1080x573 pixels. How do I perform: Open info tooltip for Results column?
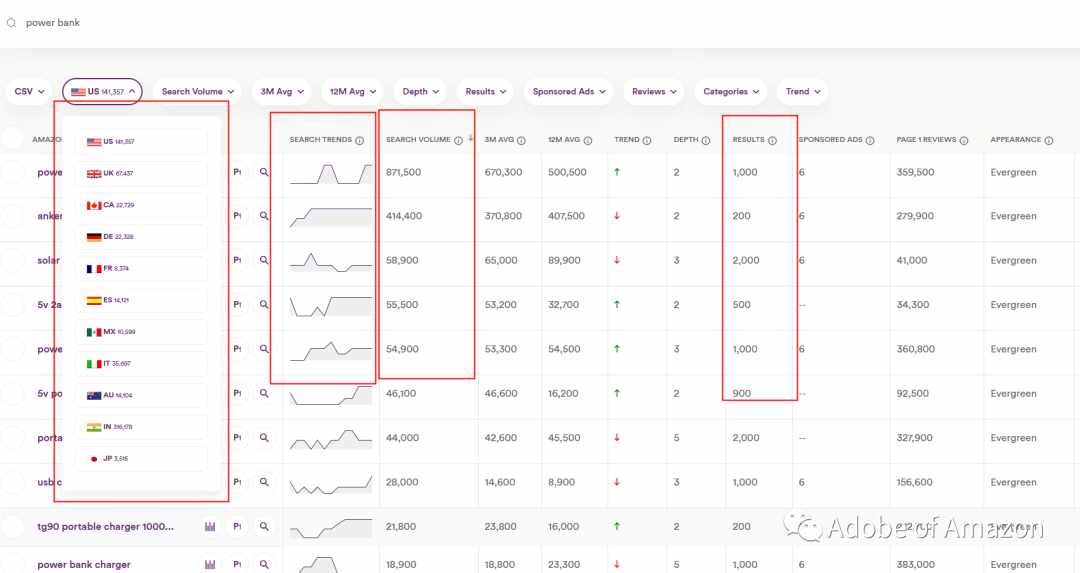point(772,140)
